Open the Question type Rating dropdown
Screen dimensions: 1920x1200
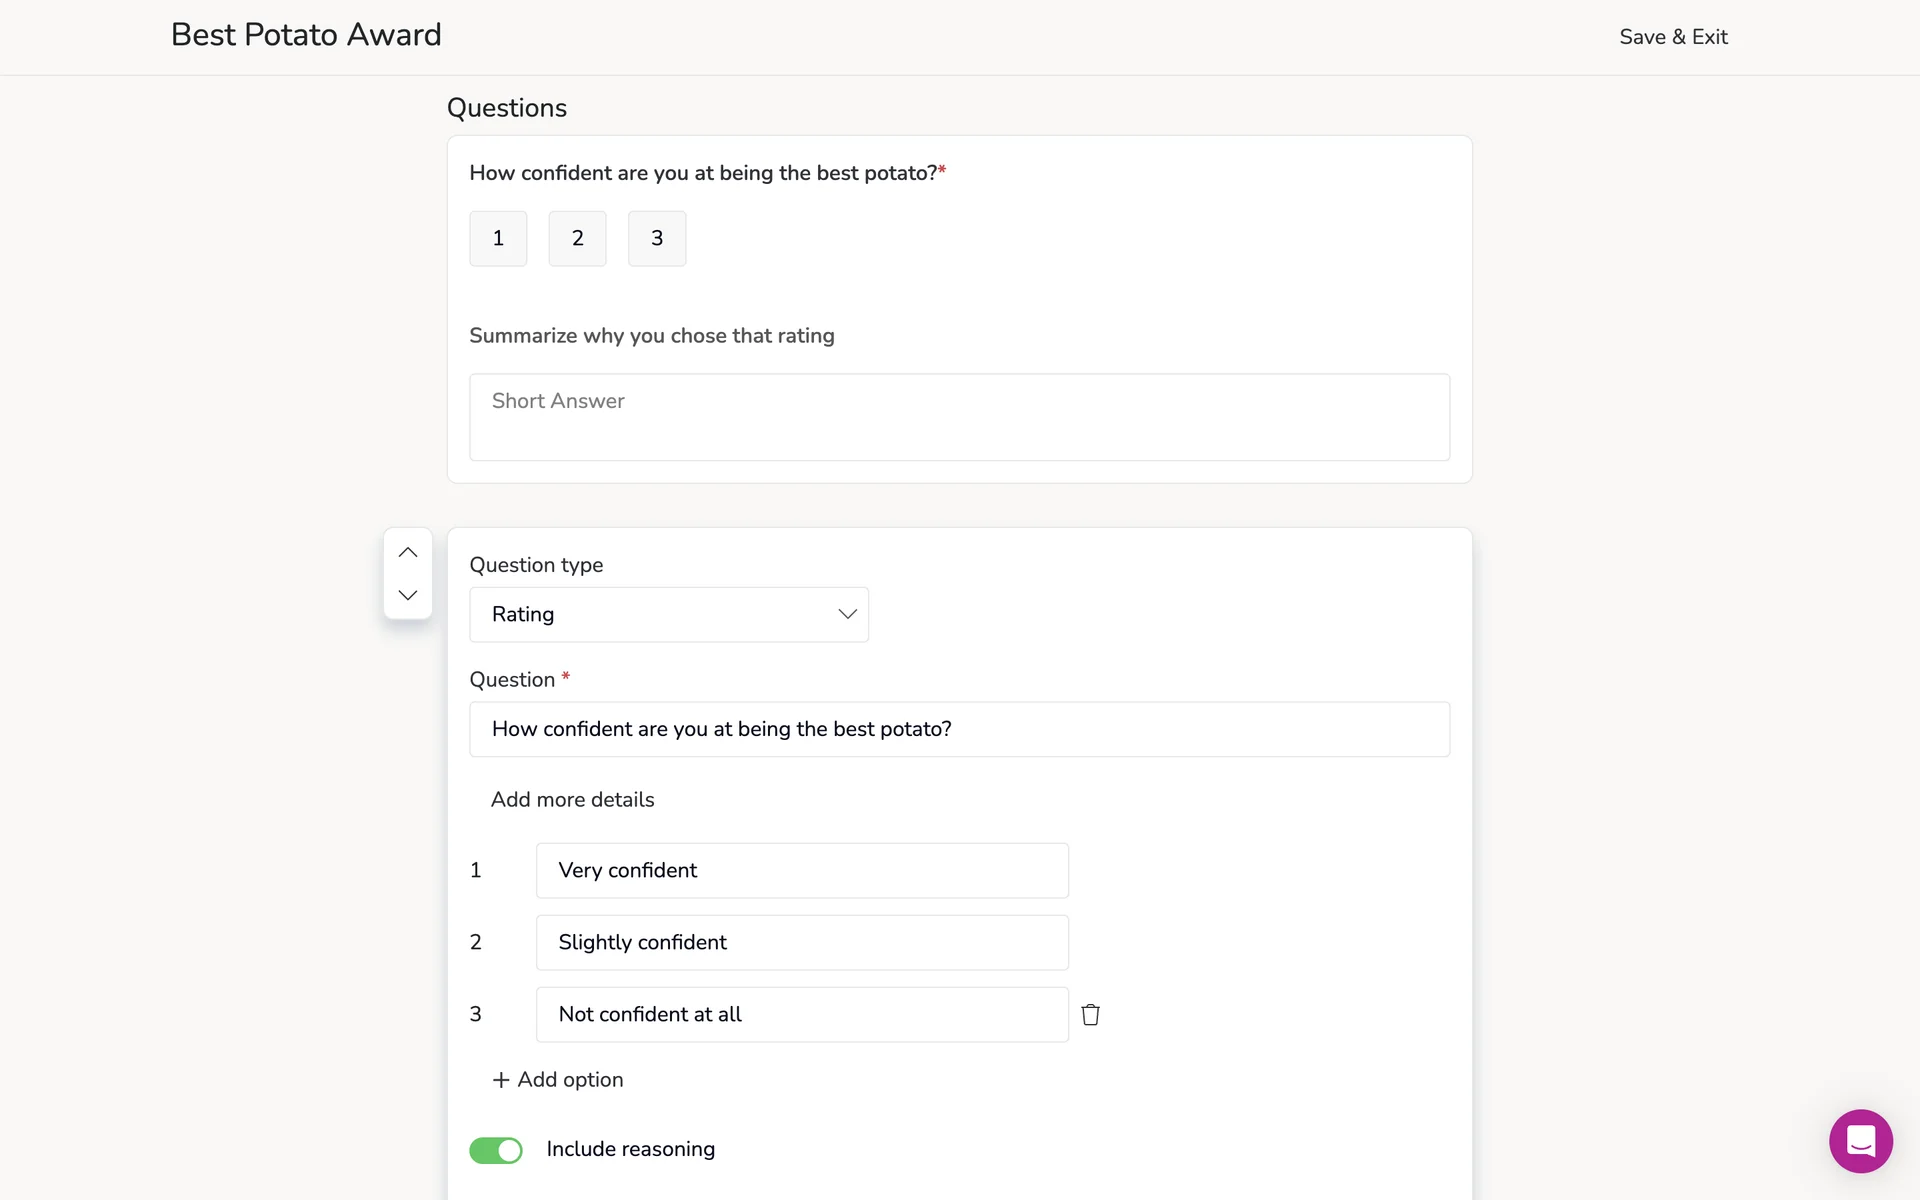668,614
